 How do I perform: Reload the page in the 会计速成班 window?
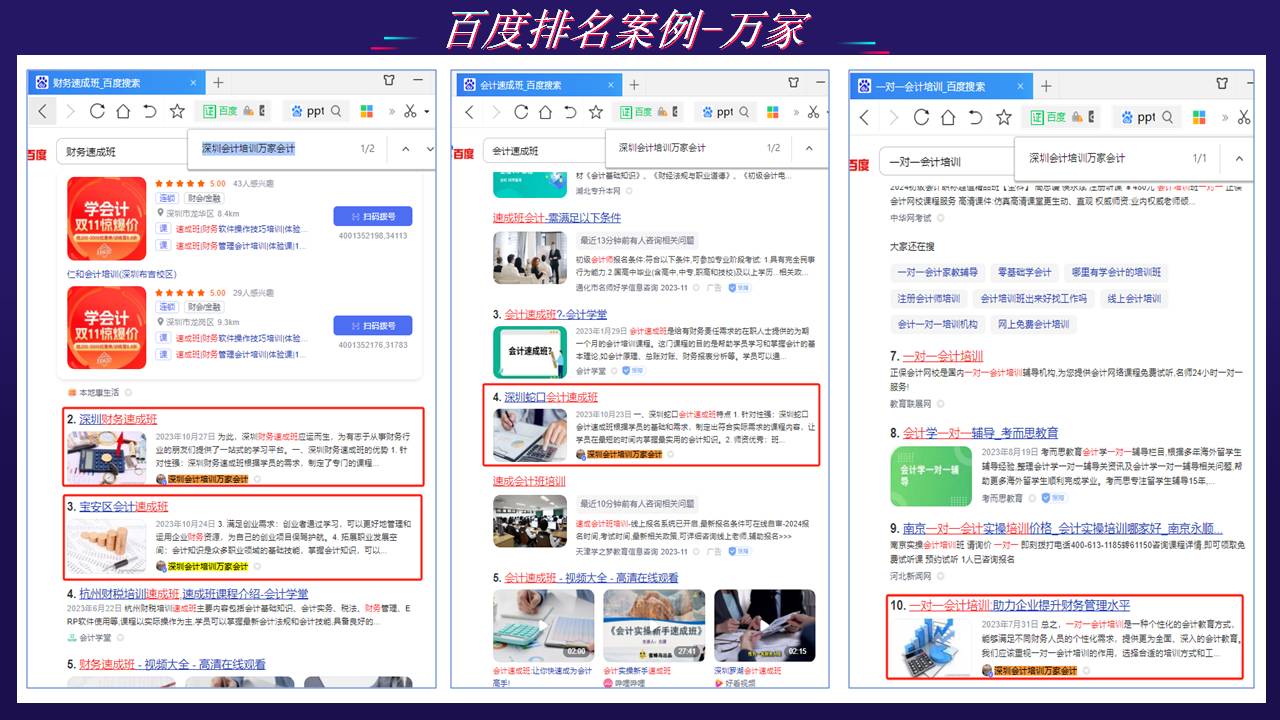[x=521, y=112]
